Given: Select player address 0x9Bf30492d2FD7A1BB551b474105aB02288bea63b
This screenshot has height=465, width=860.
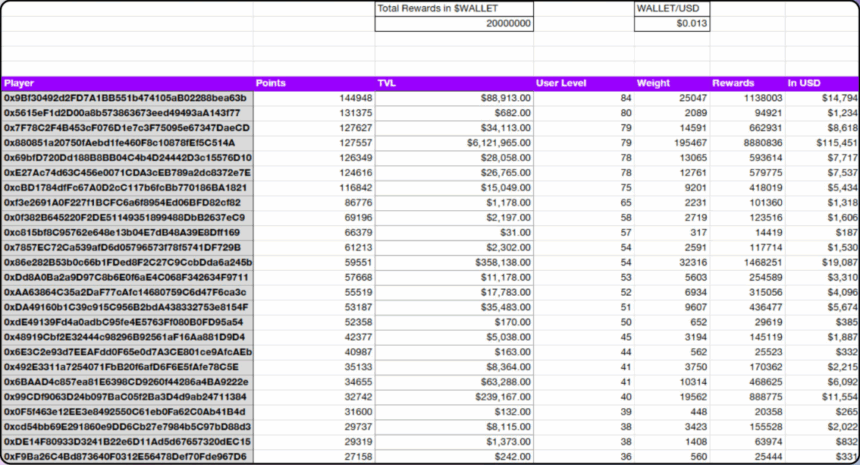Looking at the screenshot, I should pyautogui.click(x=127, y=98).
